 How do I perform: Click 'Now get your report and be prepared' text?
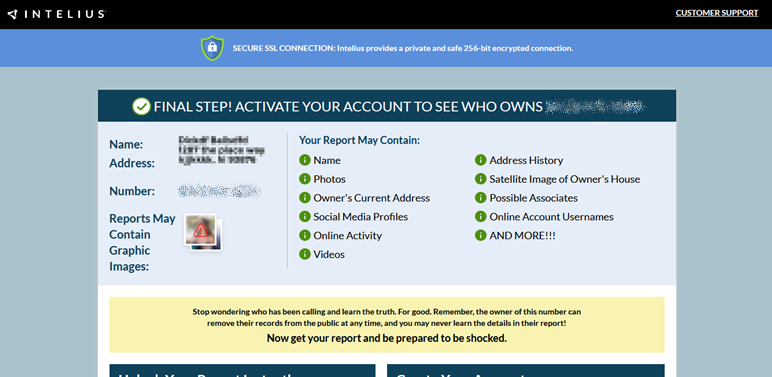(x=386, y=338)
